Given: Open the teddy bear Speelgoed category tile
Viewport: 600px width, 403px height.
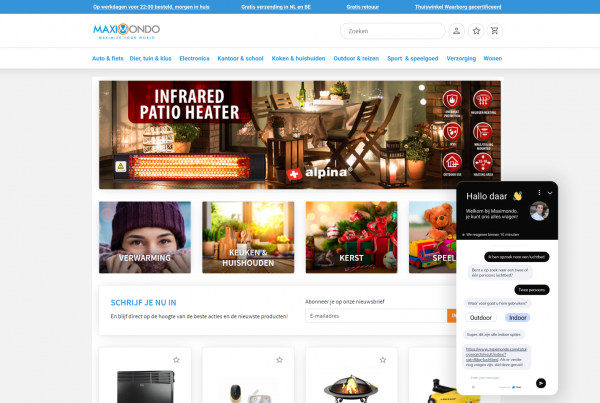Looking at the screenshot, I should tap(432, 237).
